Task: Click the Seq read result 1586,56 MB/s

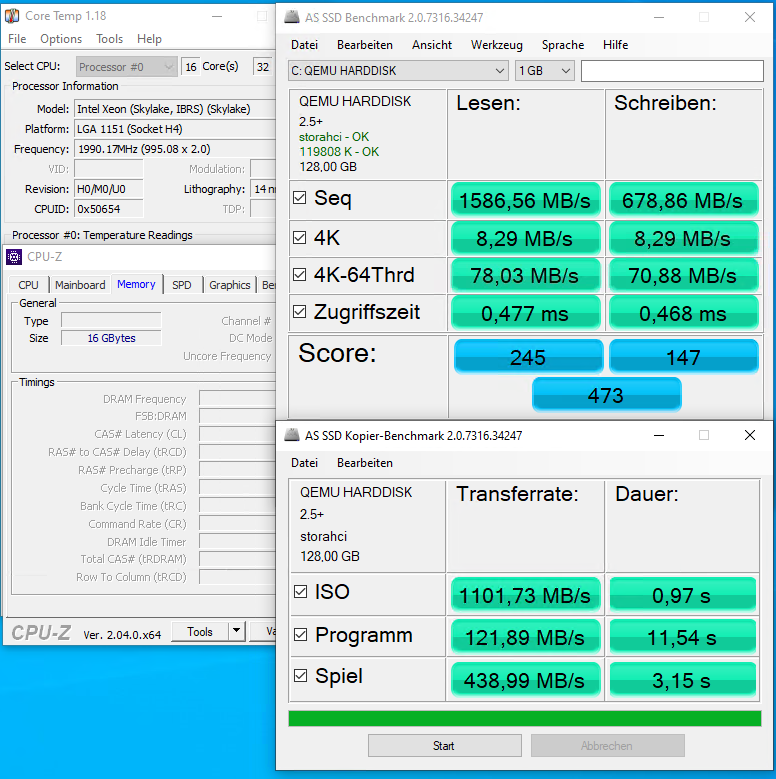Action: [526, 200]
